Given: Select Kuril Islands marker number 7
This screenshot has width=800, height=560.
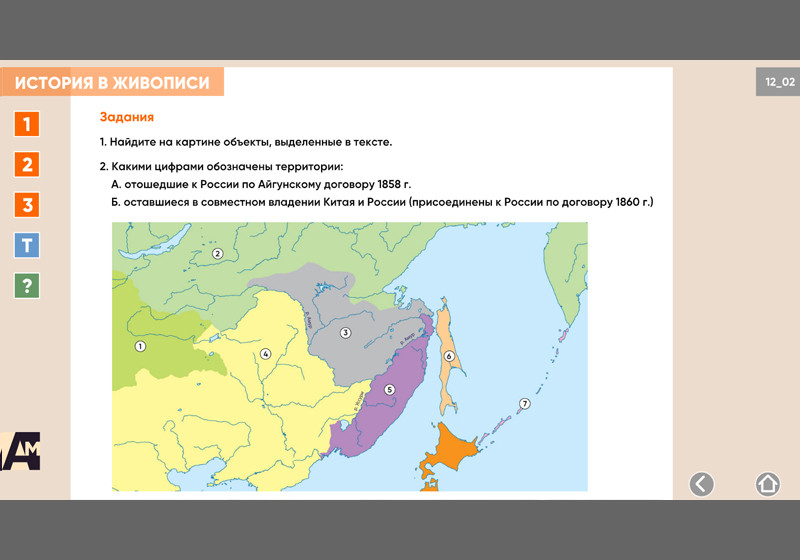Looking at the screenshot, I should [523, 403].
